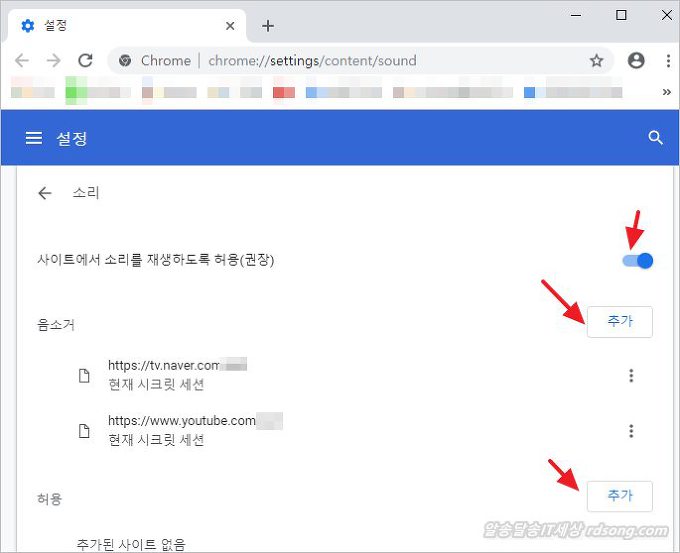This screenshot has height=553, width=680.
Task: Bookmark this page with the star icon
Action: pos(597,61)
